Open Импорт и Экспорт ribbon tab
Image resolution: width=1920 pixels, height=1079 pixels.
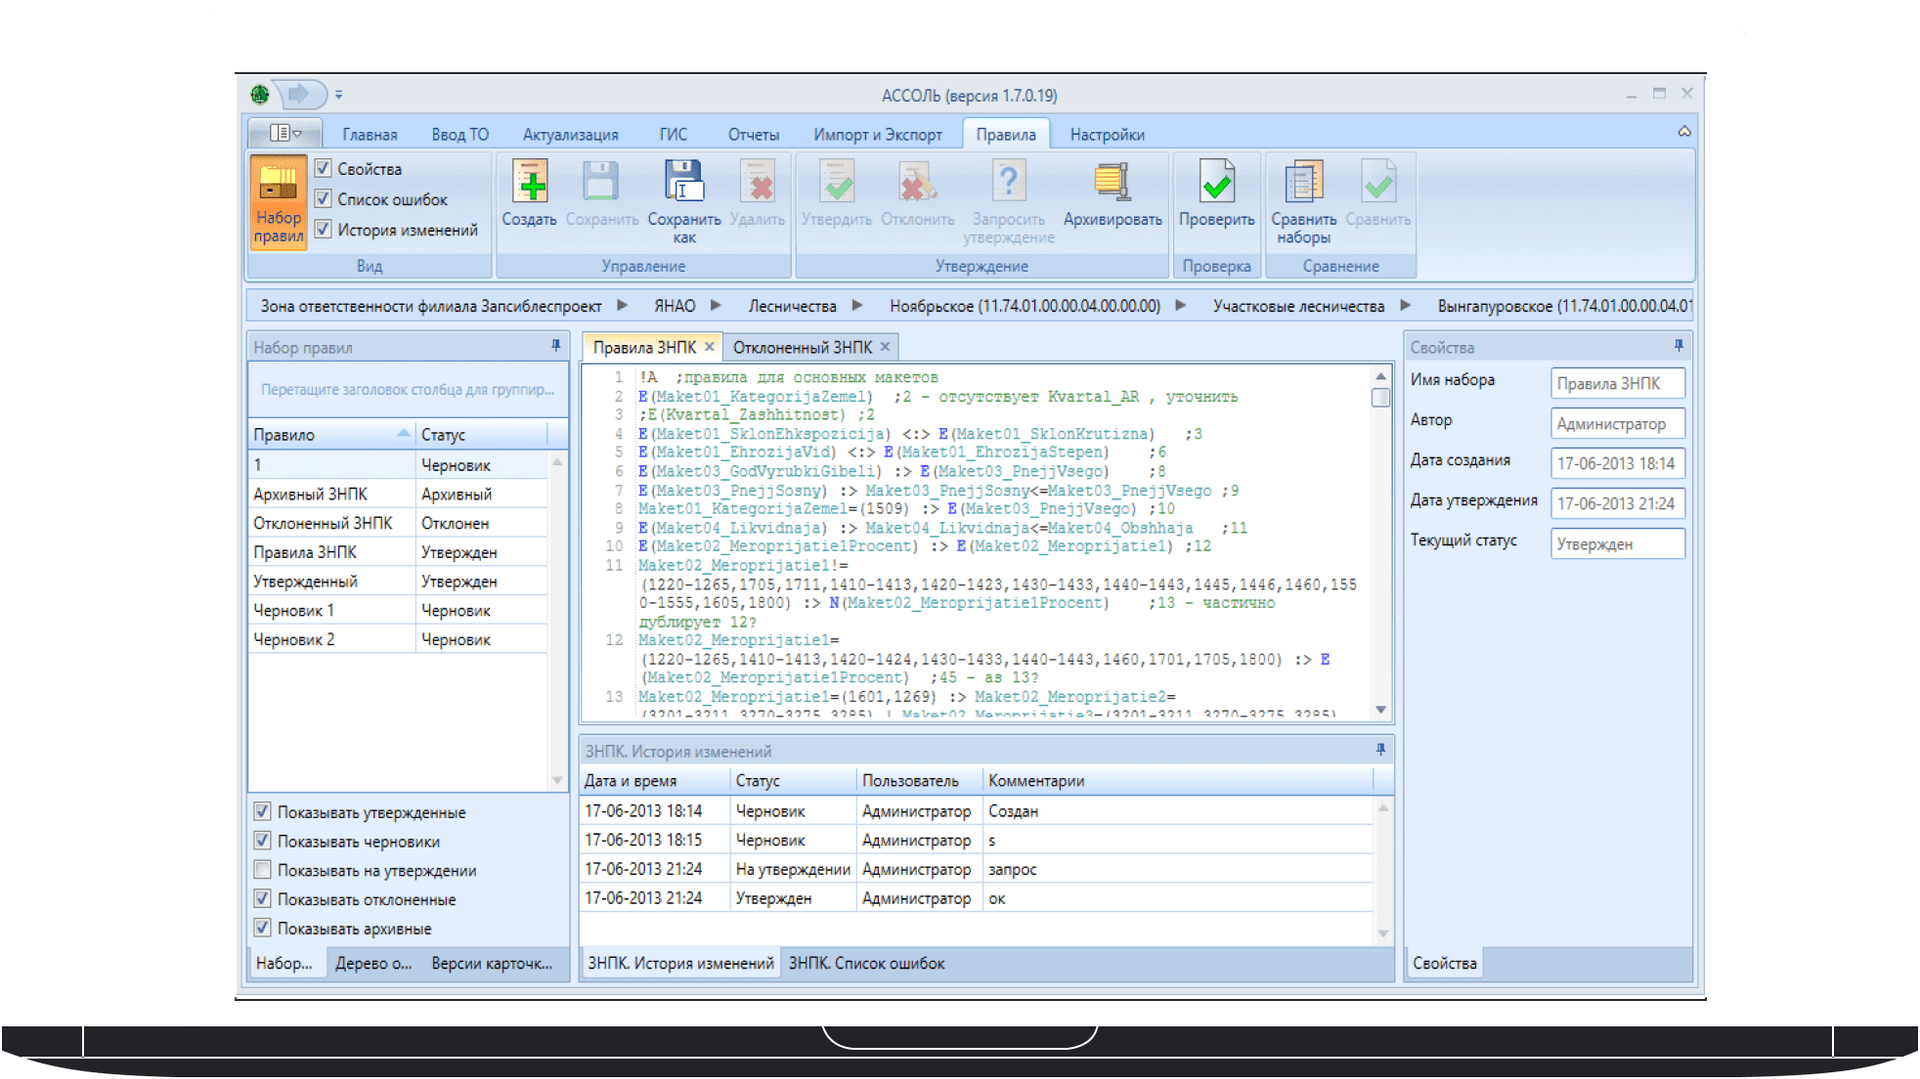878,135
